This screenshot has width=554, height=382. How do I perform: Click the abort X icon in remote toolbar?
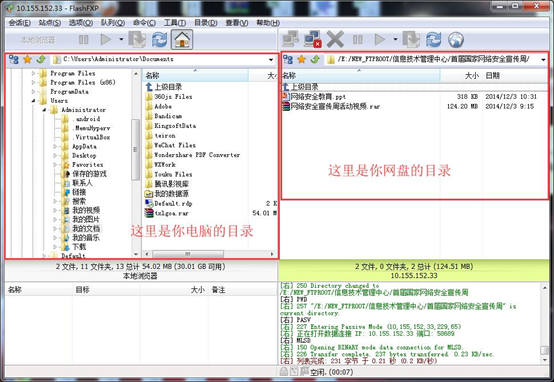point(335,39)
